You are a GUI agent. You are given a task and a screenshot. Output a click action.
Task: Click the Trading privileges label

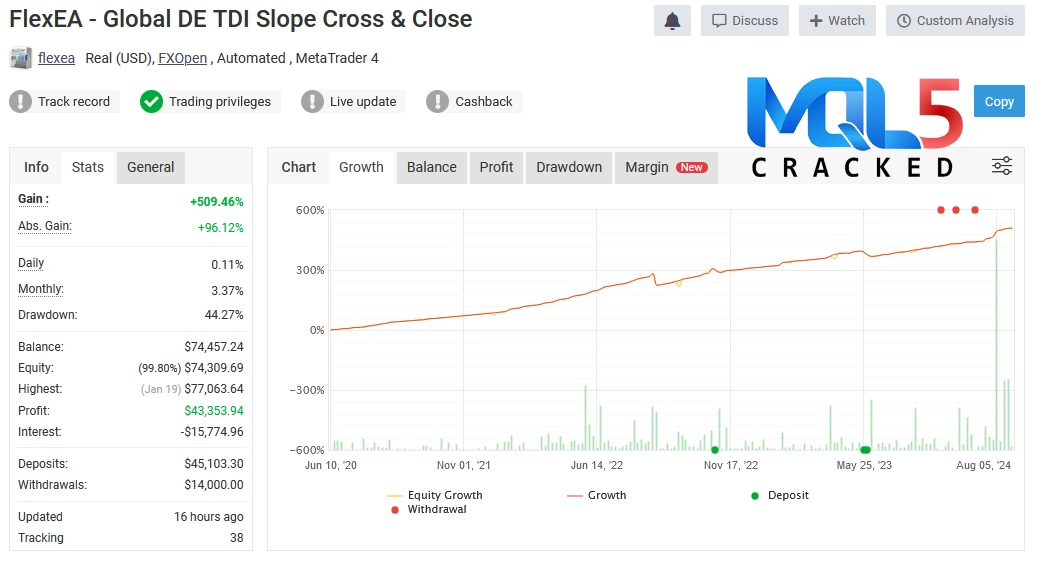tap(219, 101)
